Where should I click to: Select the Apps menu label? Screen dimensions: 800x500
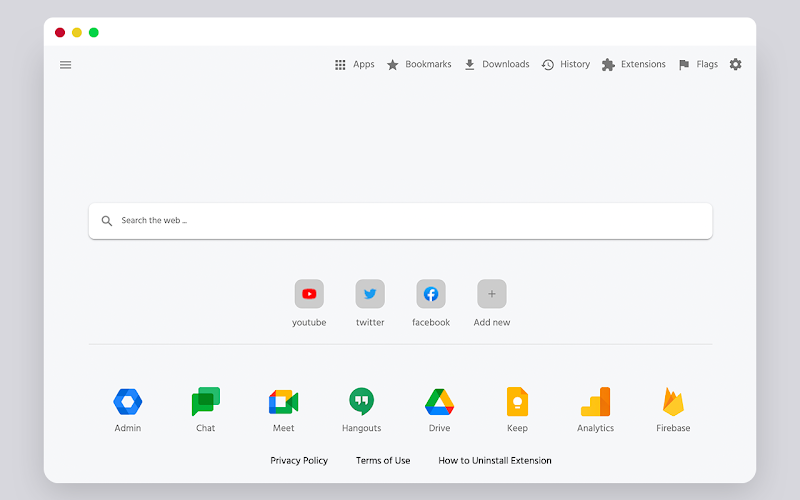(364, 64)
